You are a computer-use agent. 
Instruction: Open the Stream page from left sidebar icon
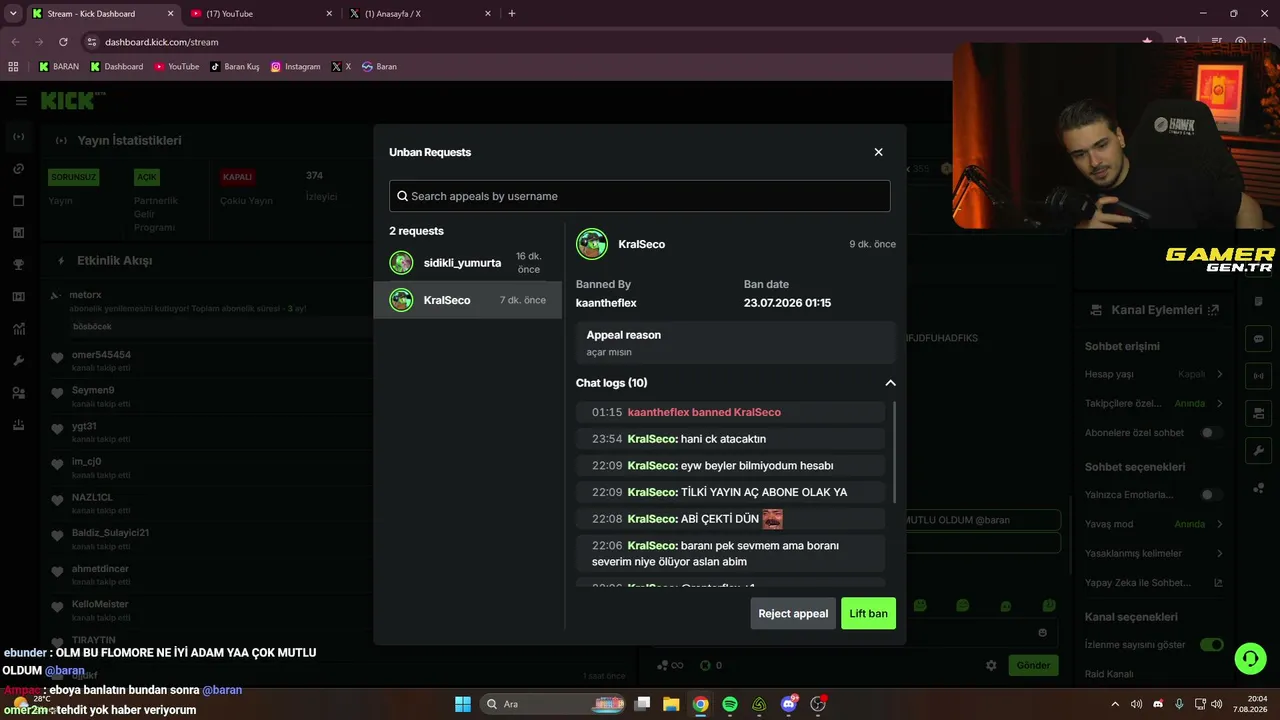pyautogui.click(x=19, y=137)
